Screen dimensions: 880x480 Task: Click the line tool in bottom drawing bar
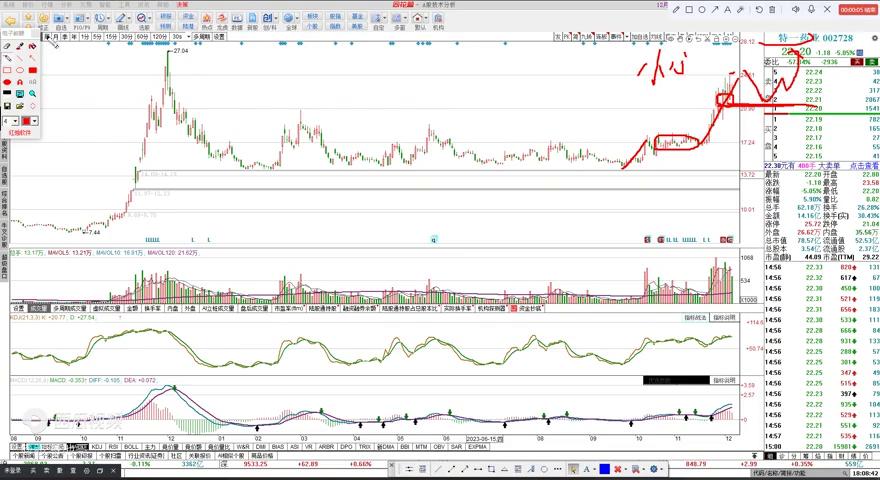[437, 469]
